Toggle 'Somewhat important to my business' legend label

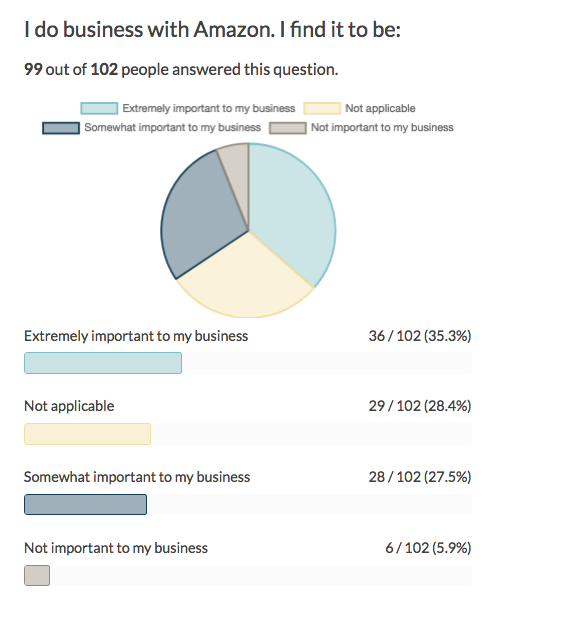pos(173,128)
